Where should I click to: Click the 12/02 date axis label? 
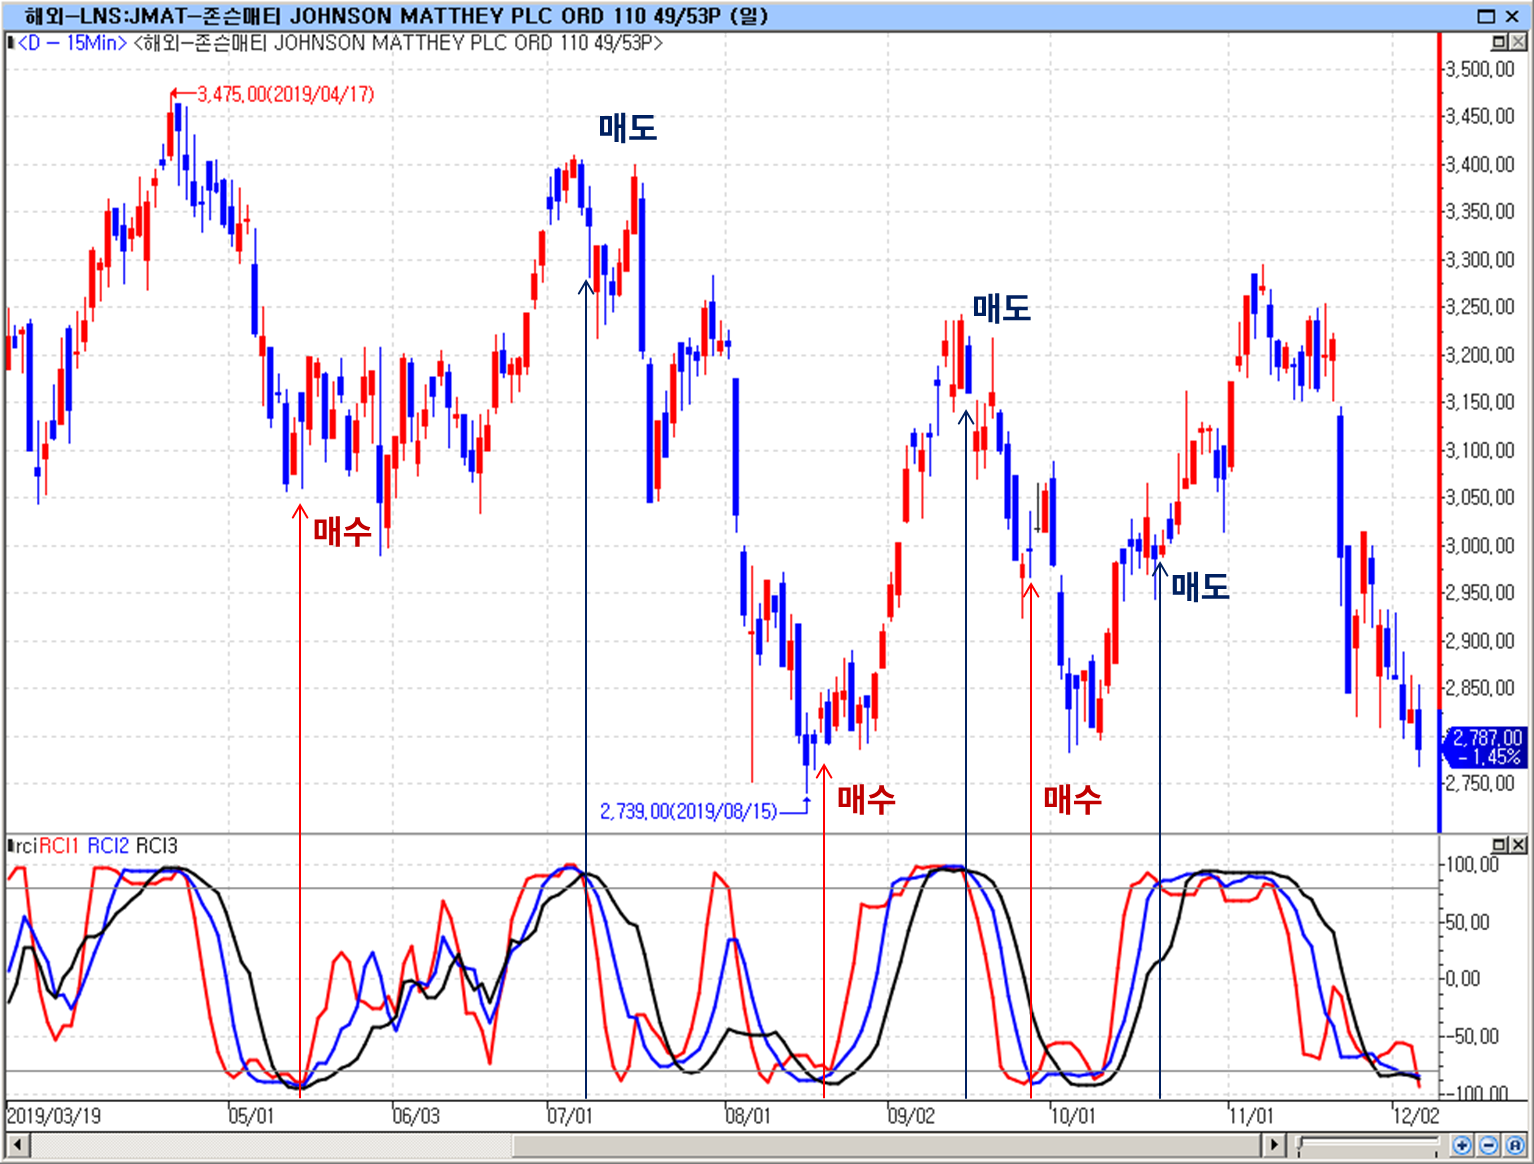1416,1116
